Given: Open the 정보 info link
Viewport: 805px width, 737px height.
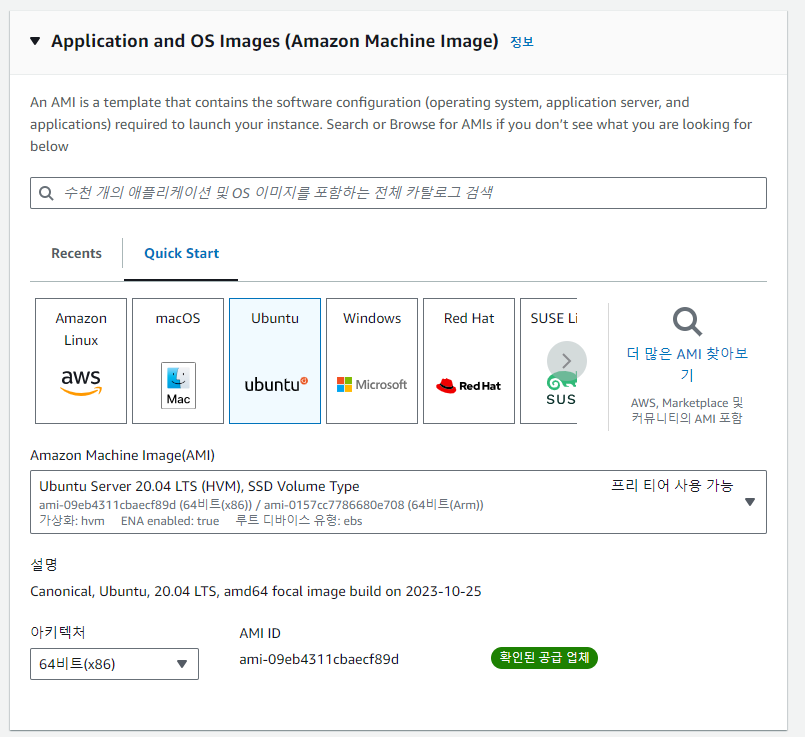Looking at the screenshot, I should click(x=522, y=42).
